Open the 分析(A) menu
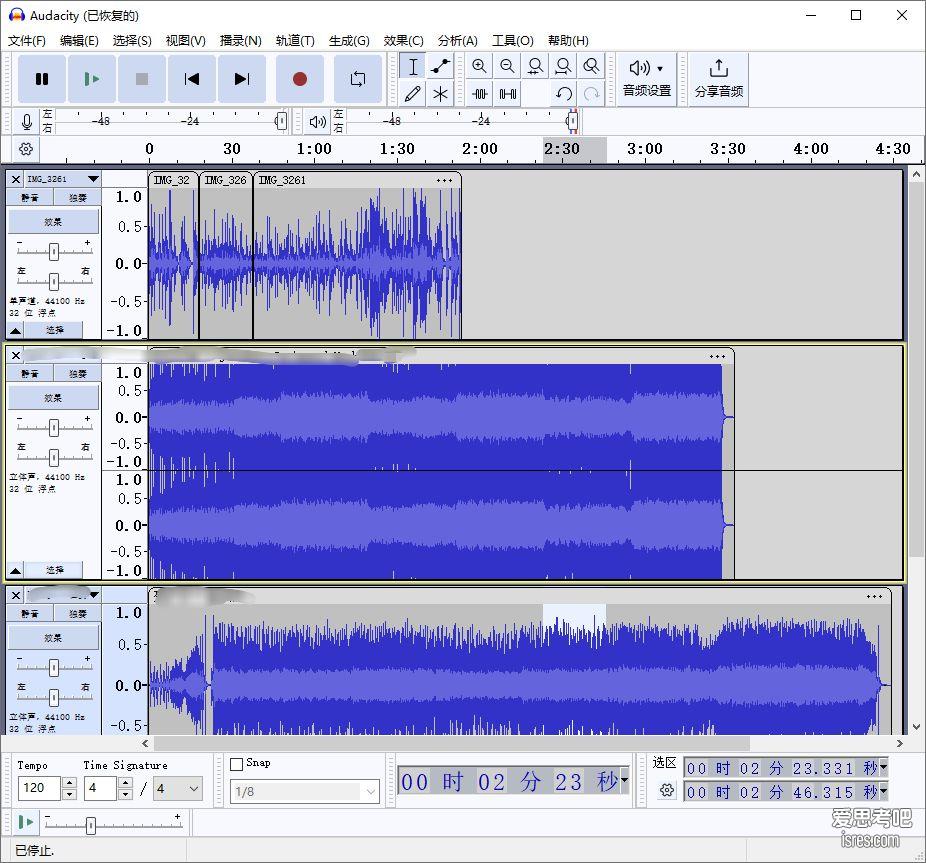Viewport: 926px width, 863px height. pos(457,40)
